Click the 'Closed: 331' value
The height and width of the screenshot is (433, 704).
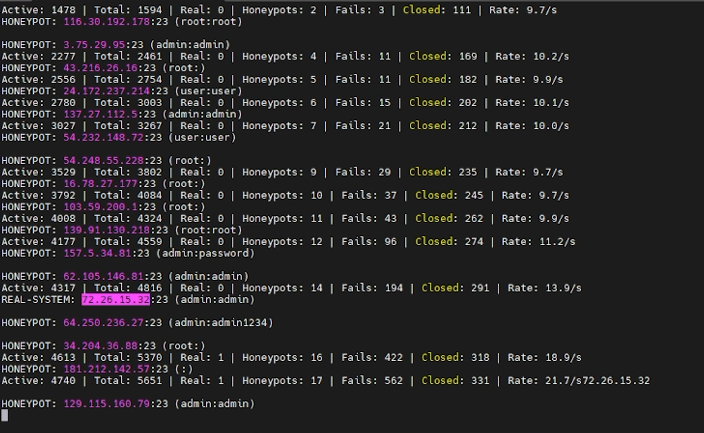pyautogui.click(x=455, y=381)
